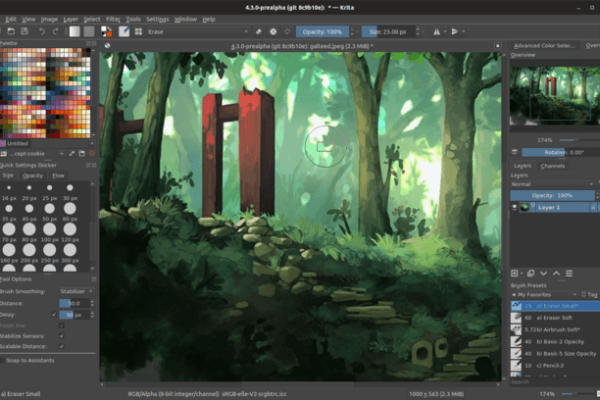
Task: Disable Scalable Distance checkbox
Action: click(x=61, y=346)
